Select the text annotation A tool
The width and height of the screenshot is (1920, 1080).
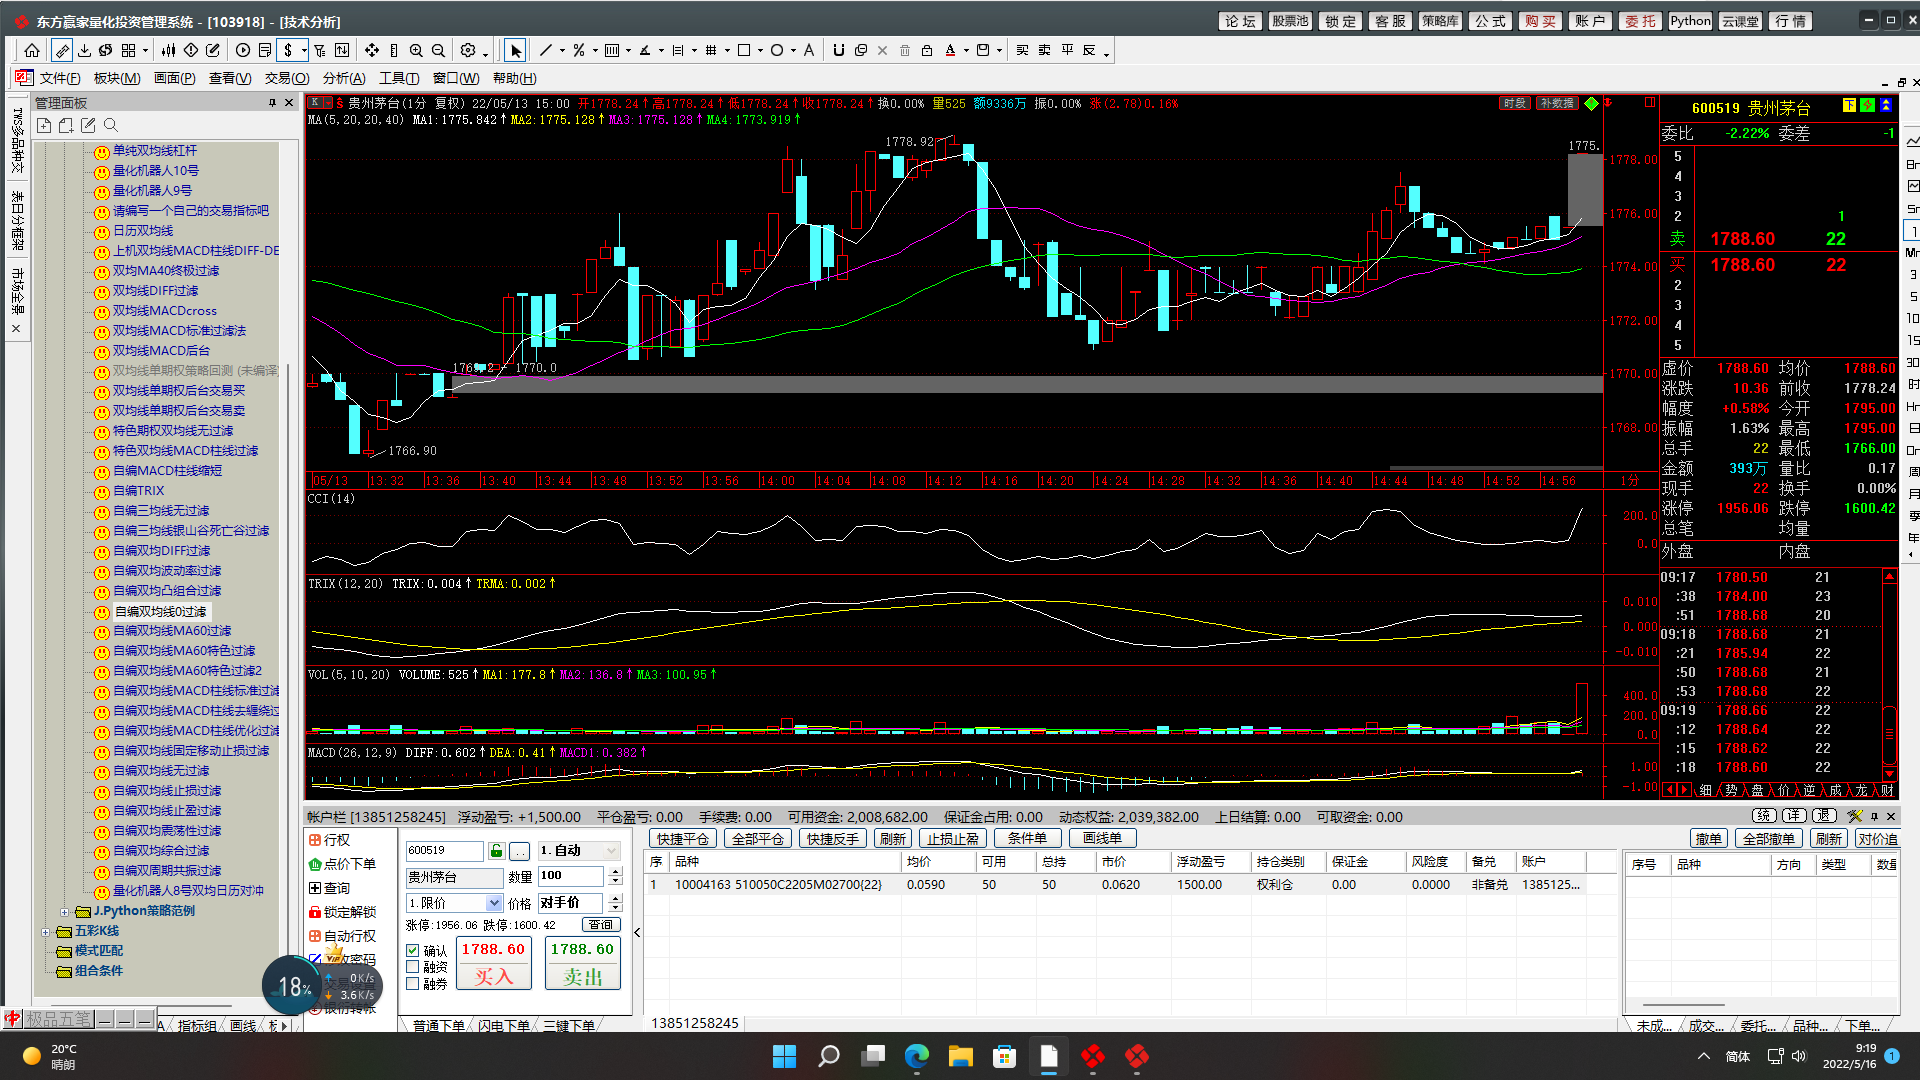pos(809,50)
